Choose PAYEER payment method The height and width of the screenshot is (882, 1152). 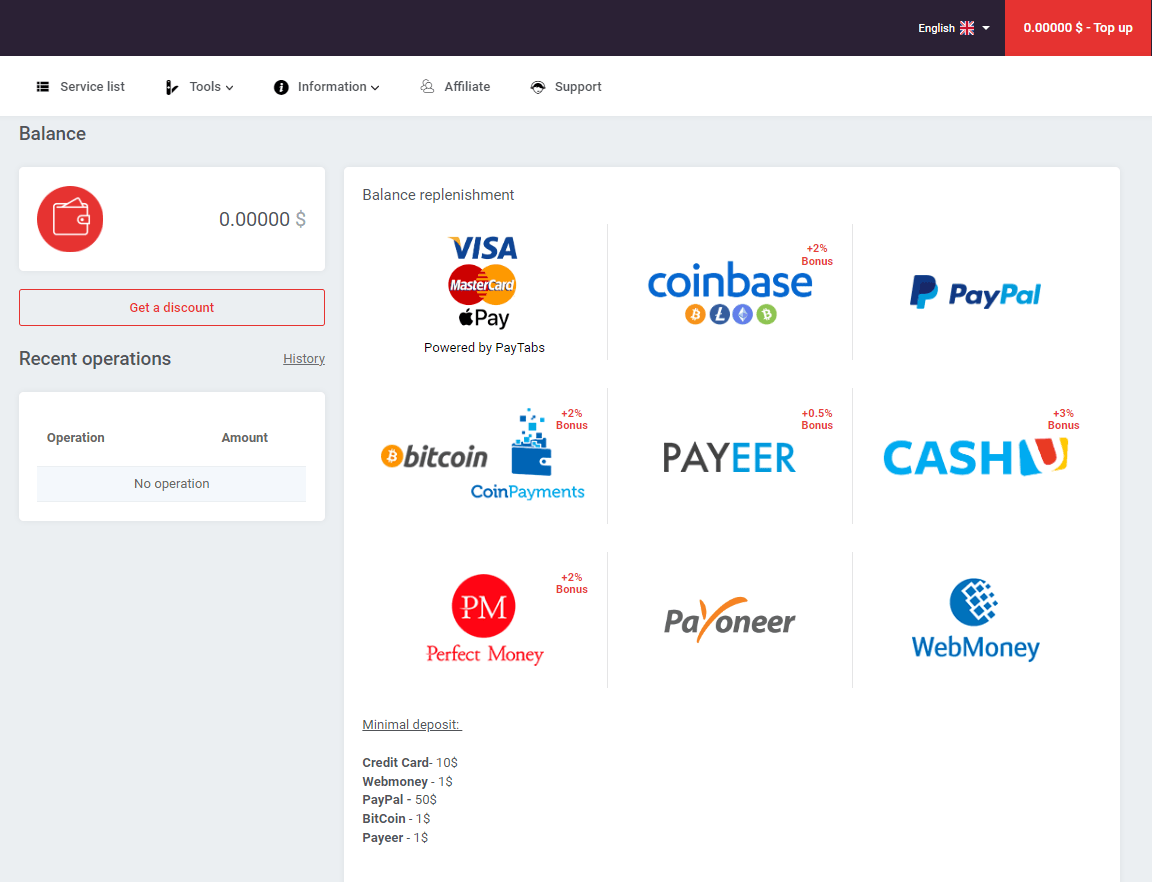click(730, 456)
